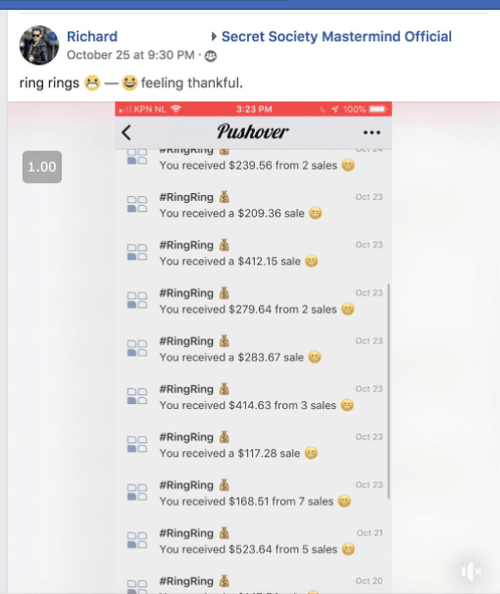Open Richard's profile name link
500x594 pixels.
coord(92,36)
